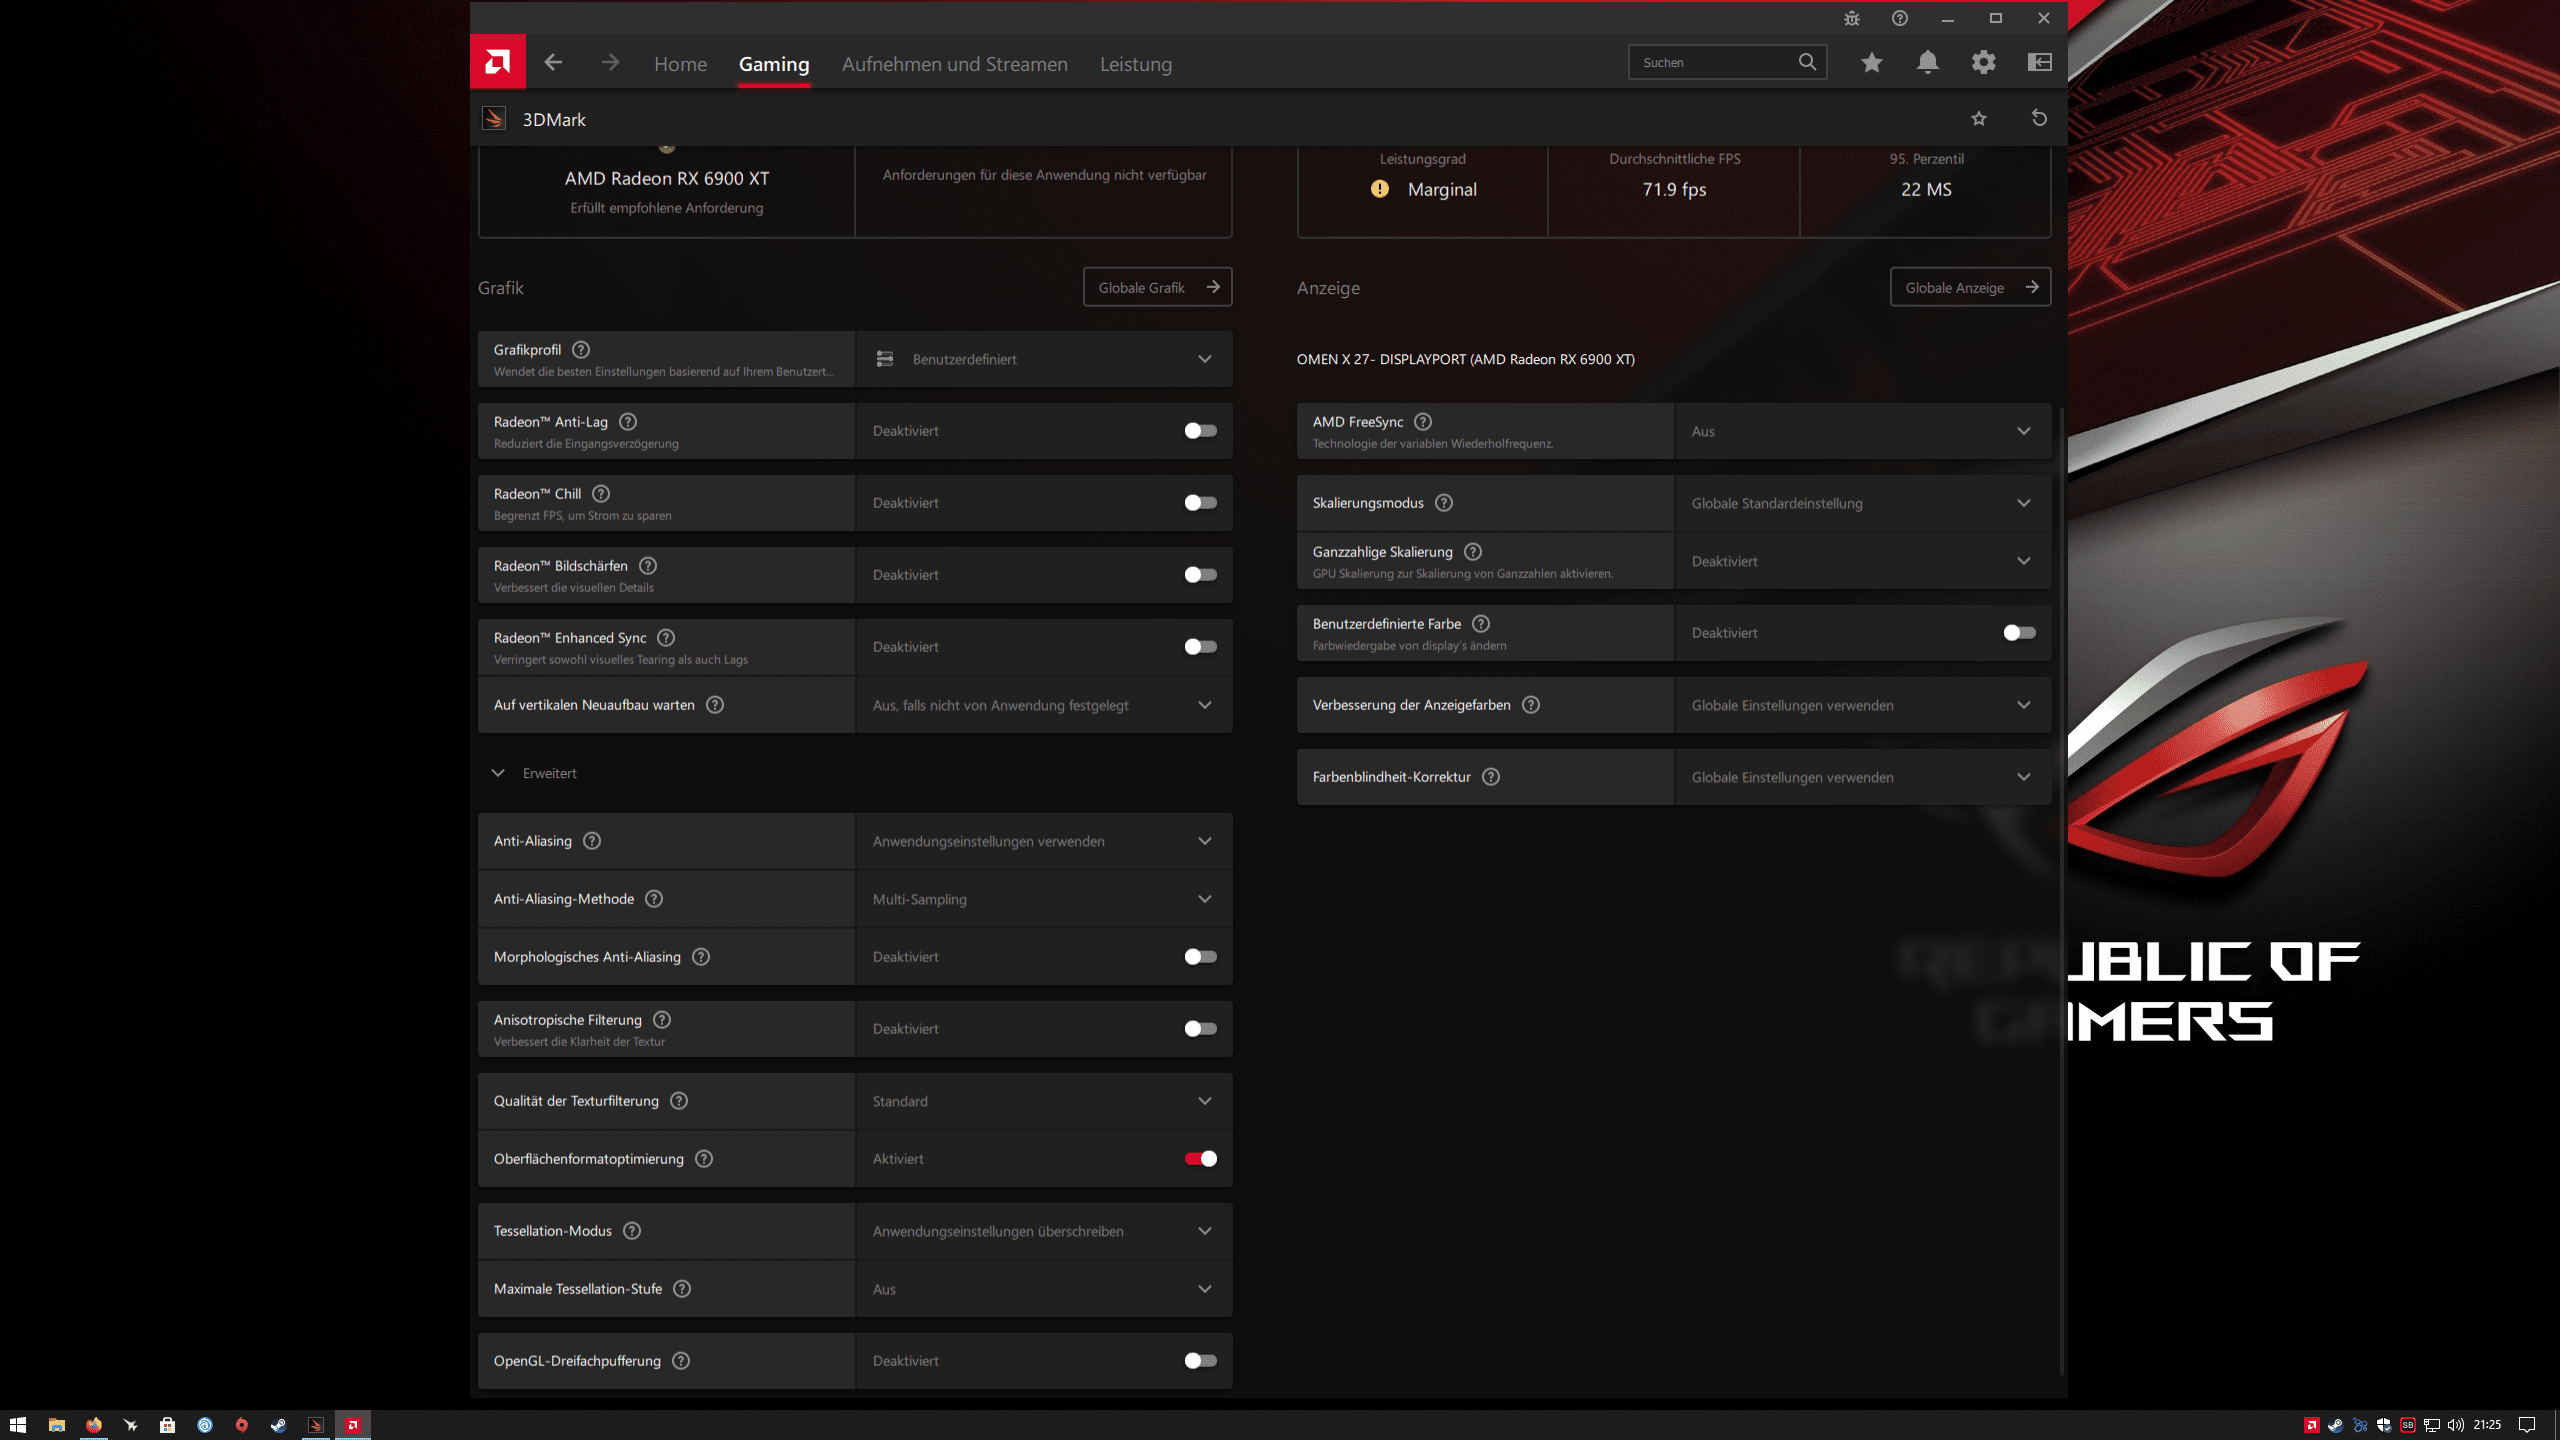Open File Explorer from taskbar
The height and width of the screenshot is (1440, 2560).
[x=56, y=1425]
